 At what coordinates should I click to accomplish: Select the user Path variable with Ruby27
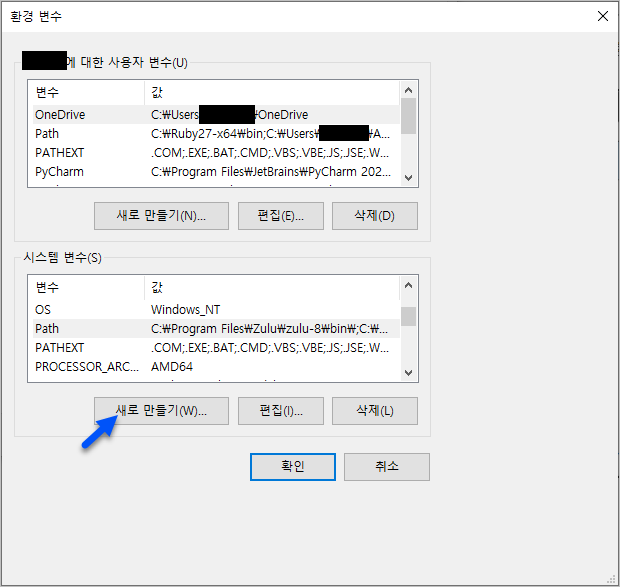(x=216, y=134)
